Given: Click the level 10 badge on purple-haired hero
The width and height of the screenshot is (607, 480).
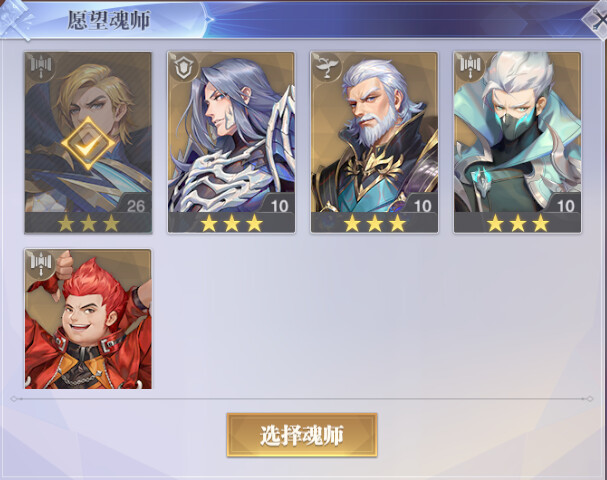Looking at the screenshot, I should click(278, 204).
